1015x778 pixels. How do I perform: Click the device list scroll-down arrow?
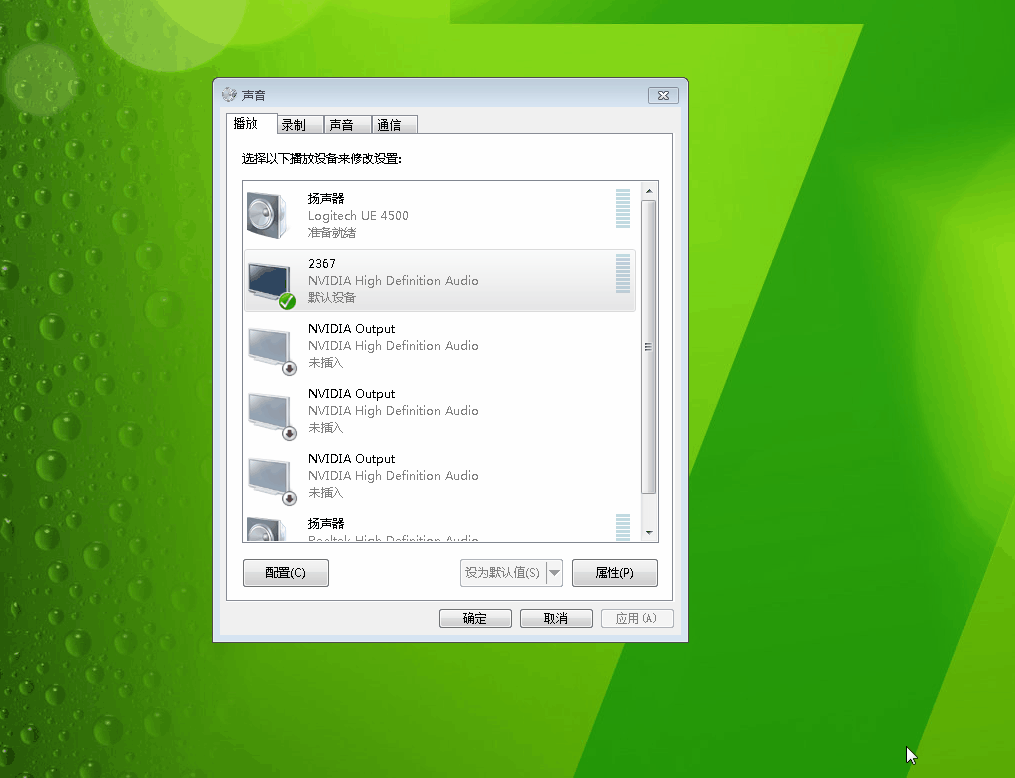pyautogui.click(x=648, y=533)
